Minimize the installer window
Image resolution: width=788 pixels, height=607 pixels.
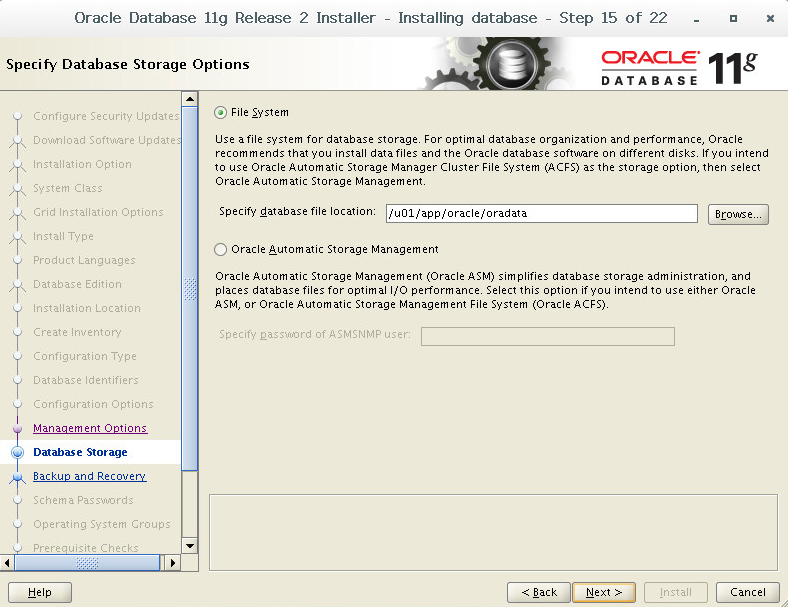[x=697, y=19]
